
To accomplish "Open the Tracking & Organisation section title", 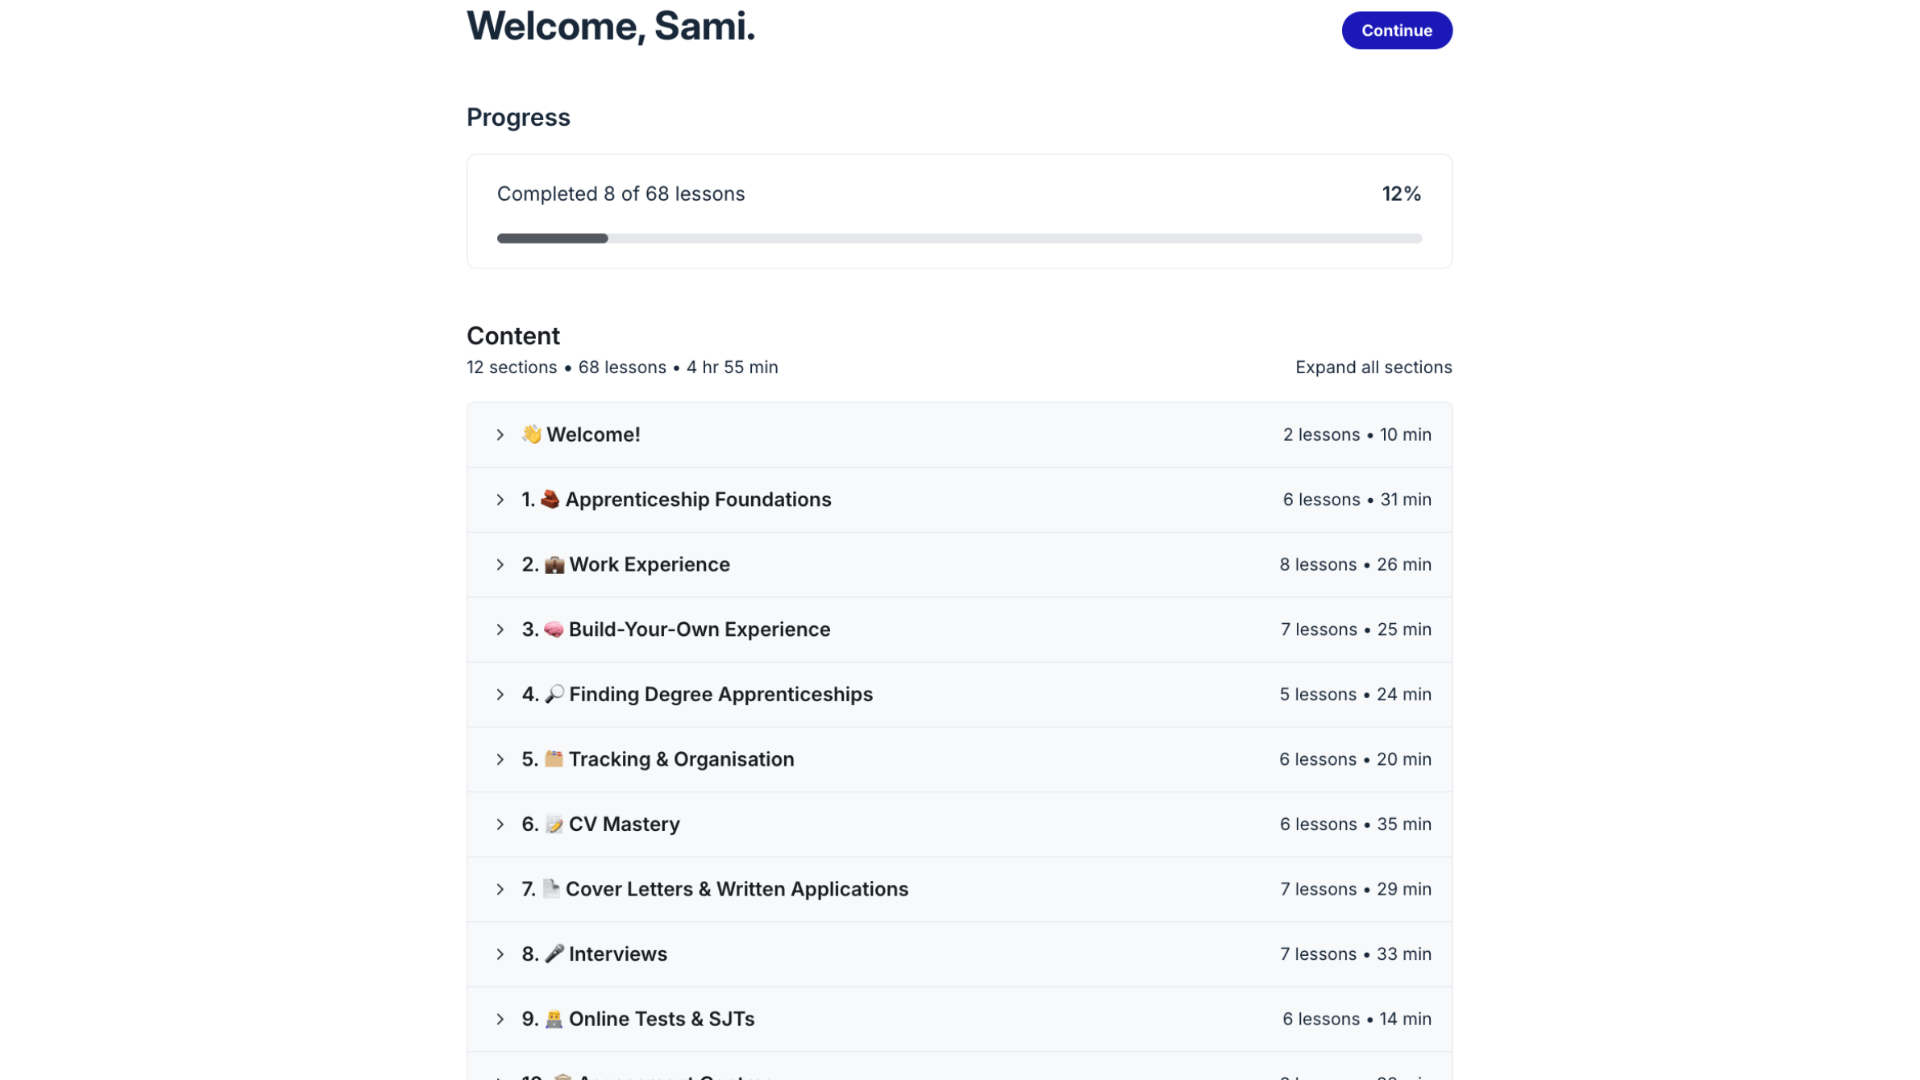I will click(681, 759).
